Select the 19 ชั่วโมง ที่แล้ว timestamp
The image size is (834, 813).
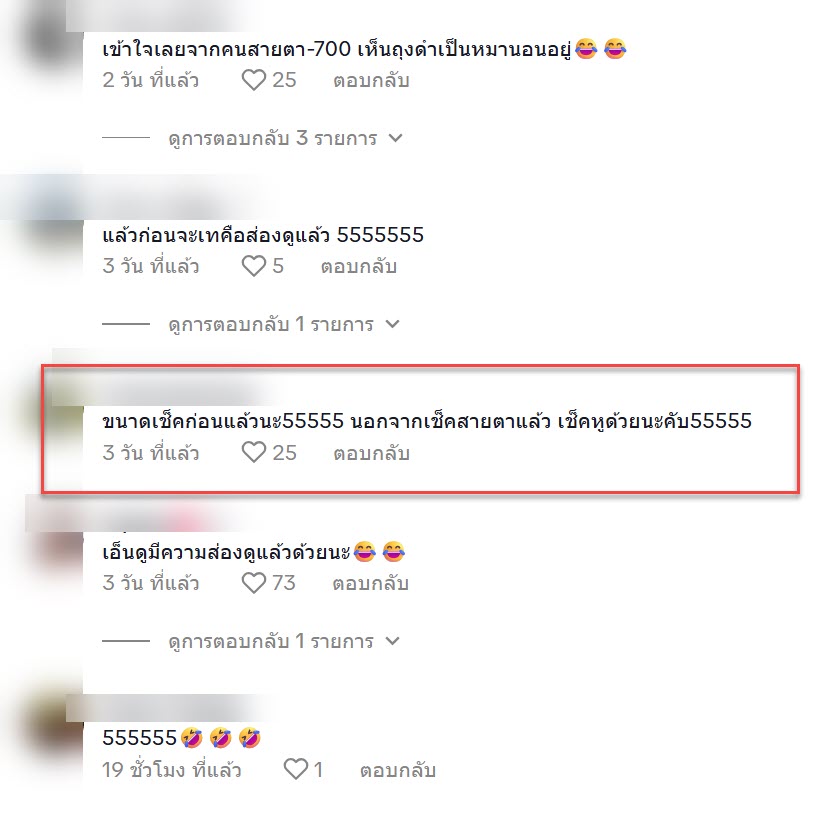[x=172, y=770]
